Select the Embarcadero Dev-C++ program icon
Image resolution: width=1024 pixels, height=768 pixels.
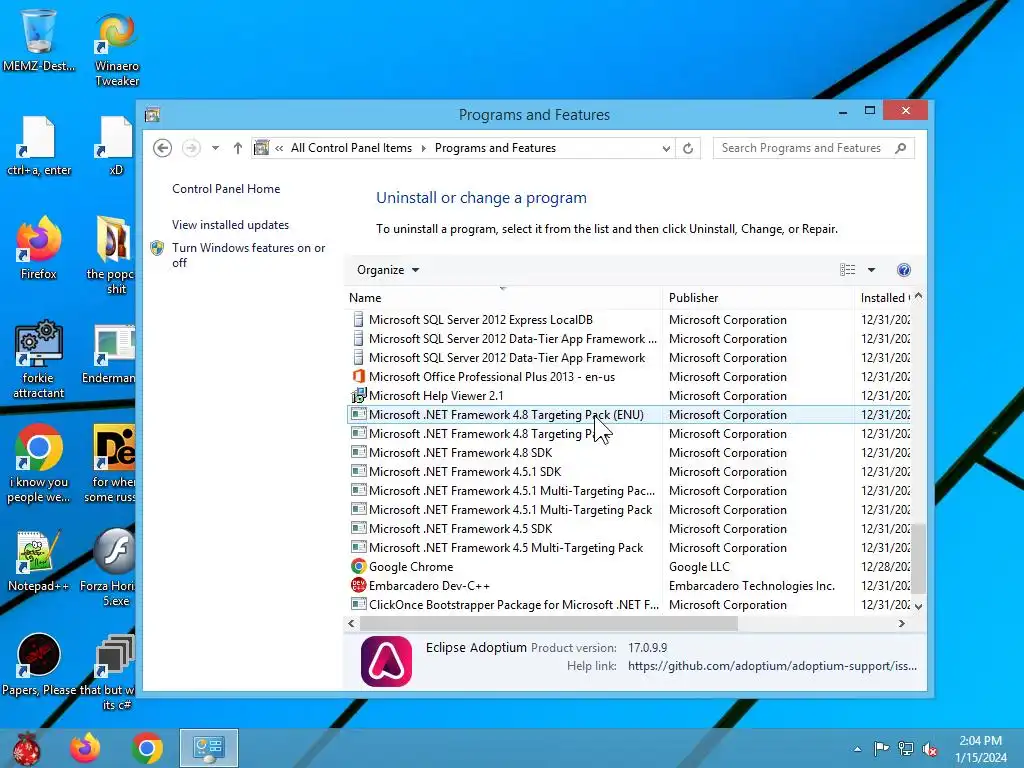(x=358, y=585)
